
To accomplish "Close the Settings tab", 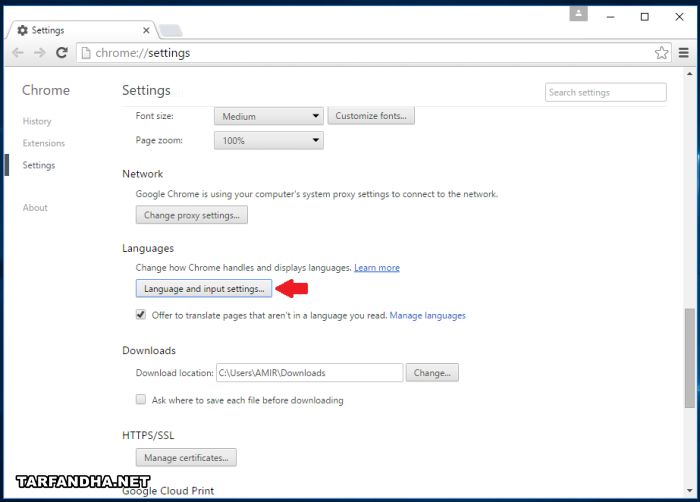I will tap(146, 30).
